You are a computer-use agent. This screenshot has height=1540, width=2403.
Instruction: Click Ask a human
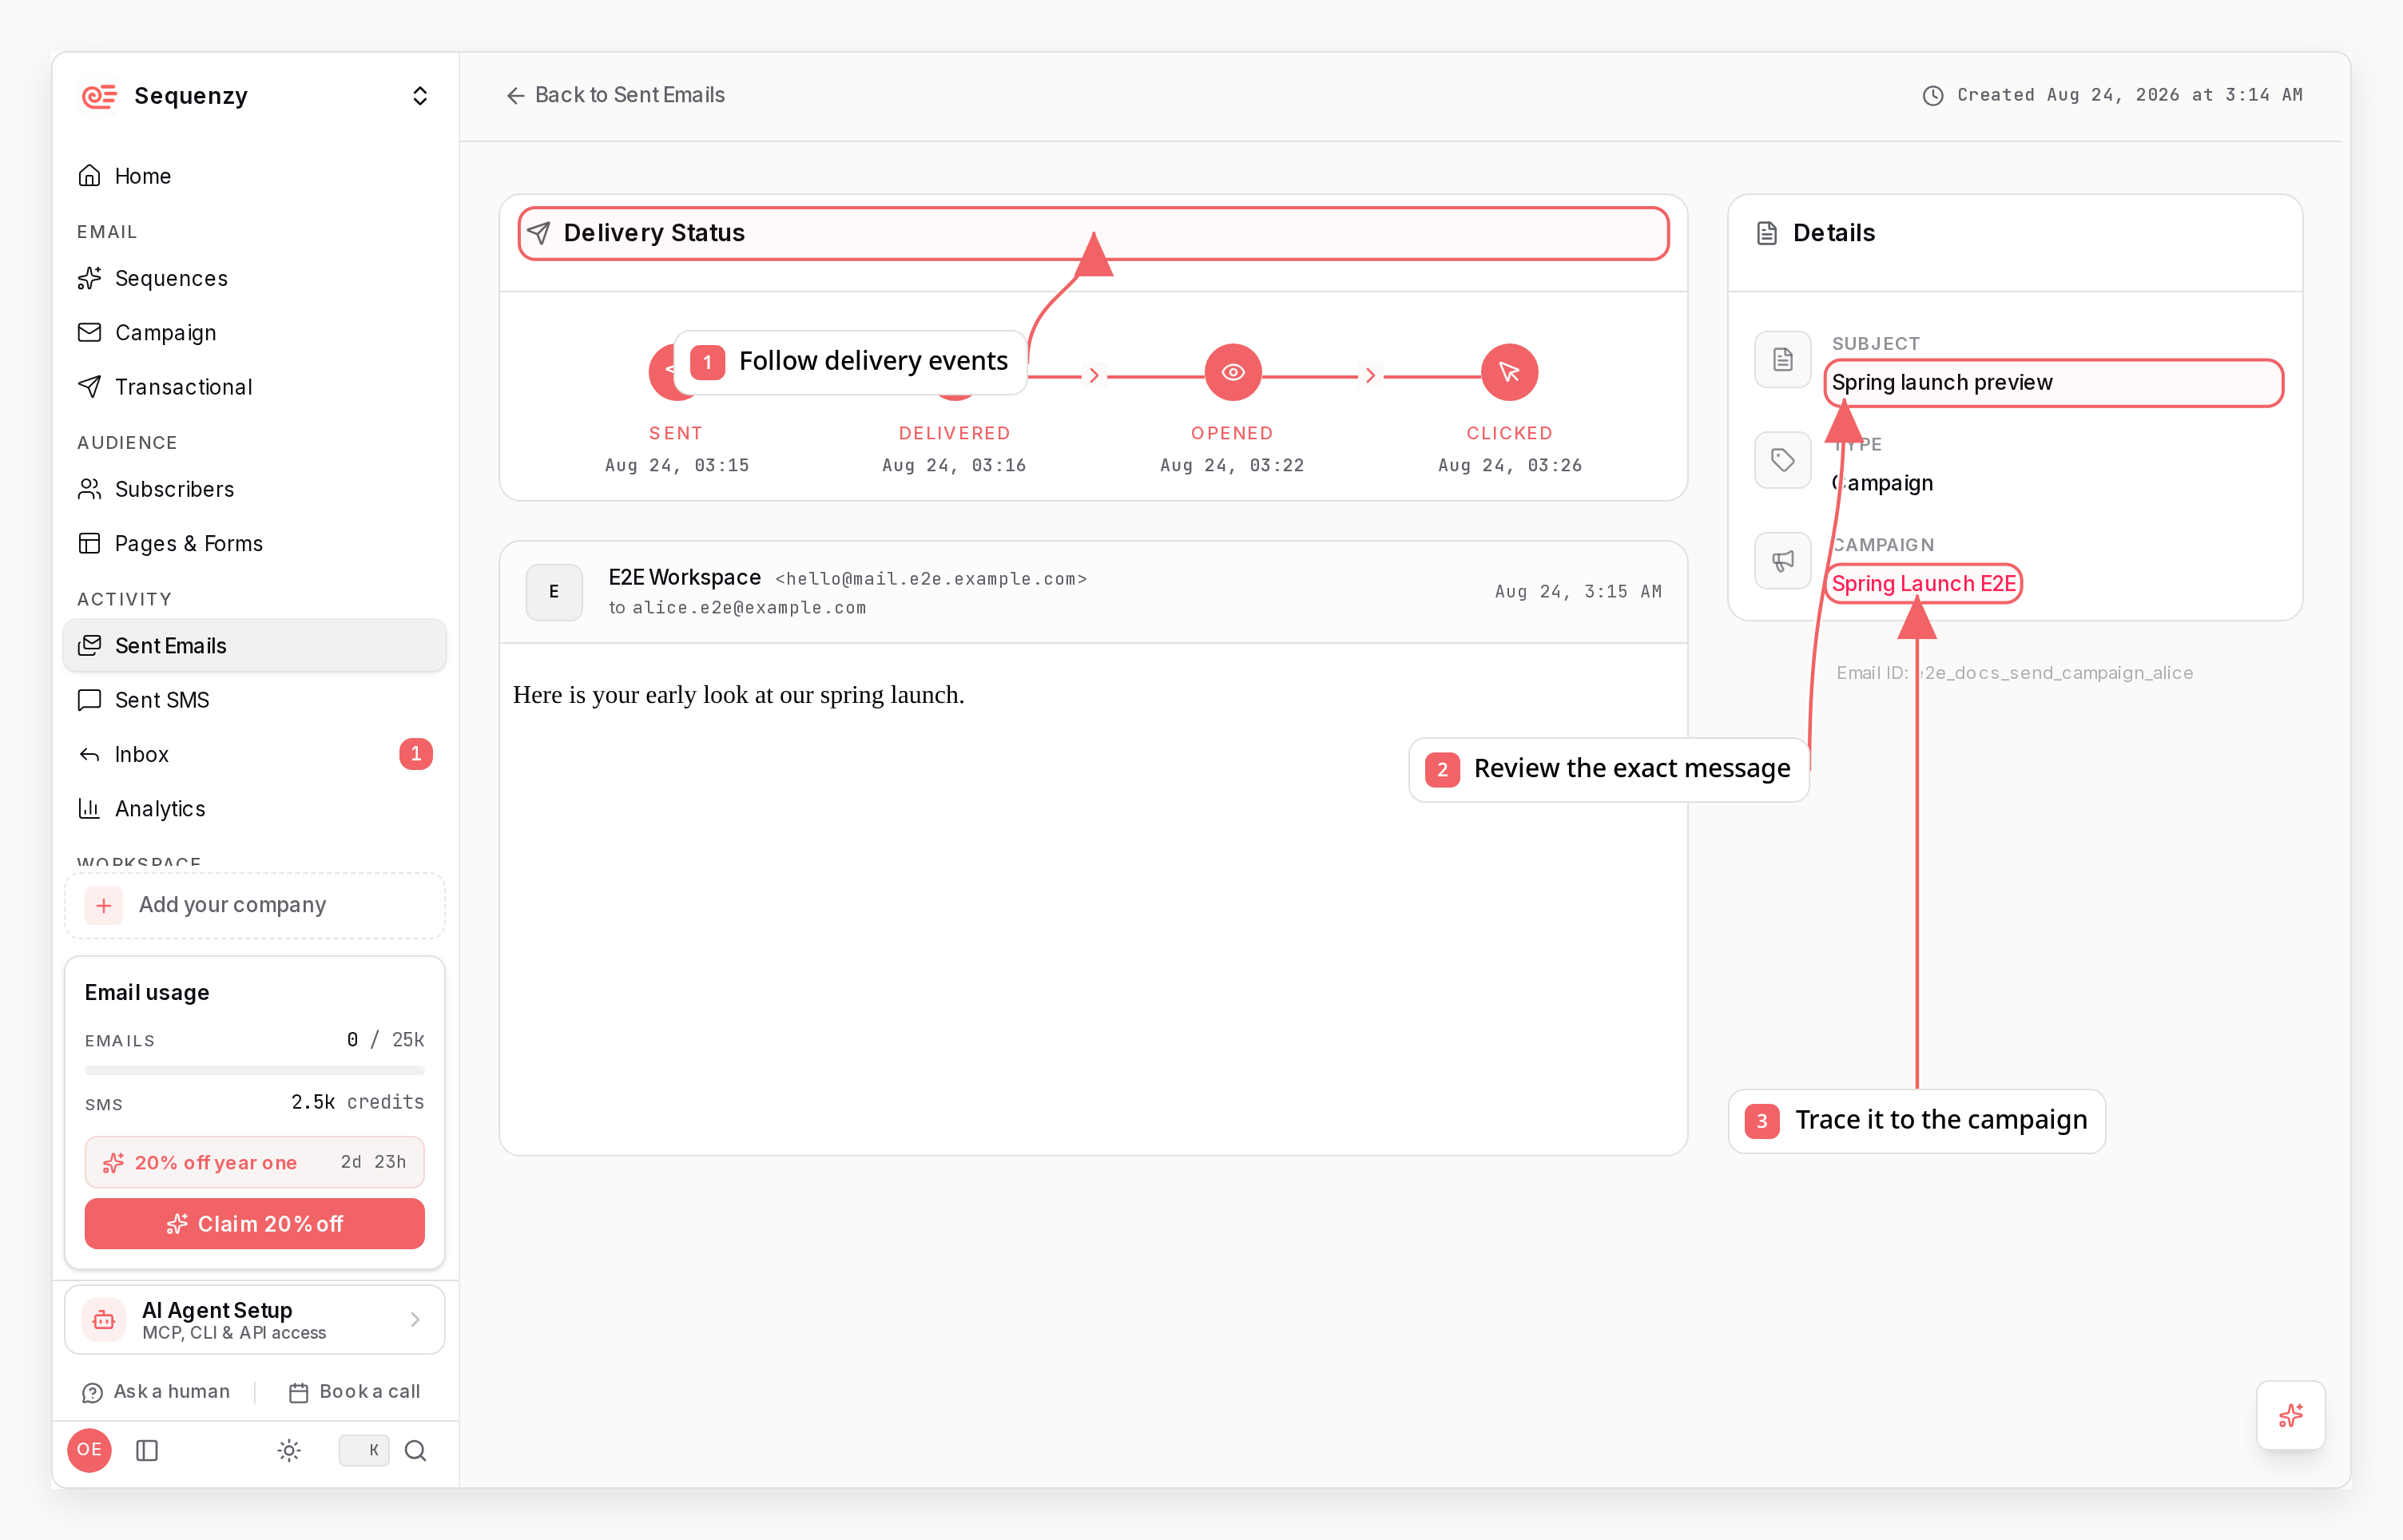click(x=156, y=1392)
